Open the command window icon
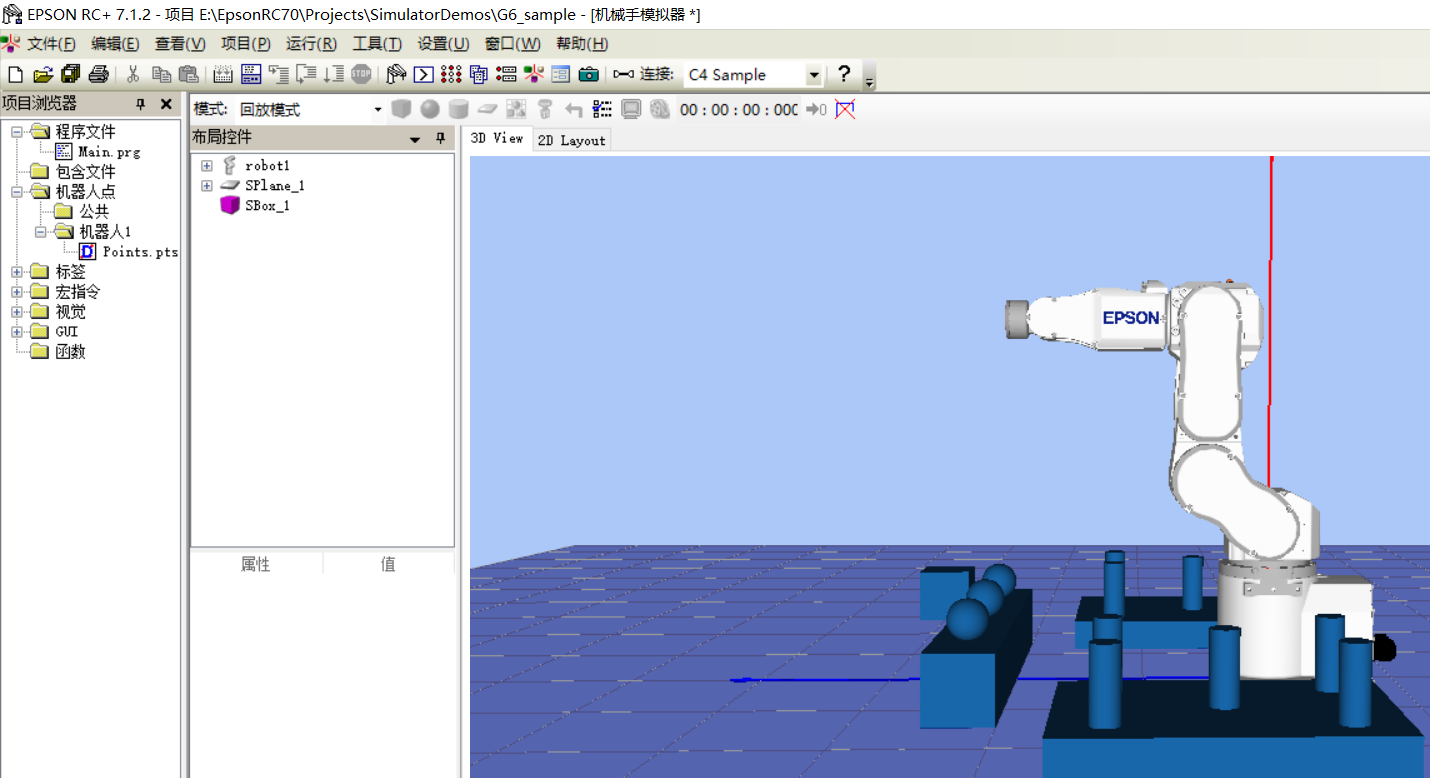 click(424, 74)
